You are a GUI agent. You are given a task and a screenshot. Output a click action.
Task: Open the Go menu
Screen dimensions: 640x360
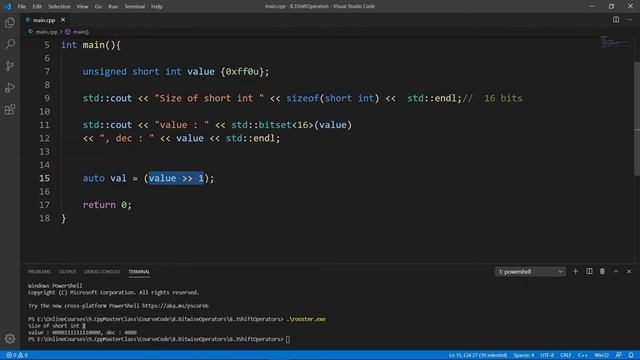tap(98, 6)
